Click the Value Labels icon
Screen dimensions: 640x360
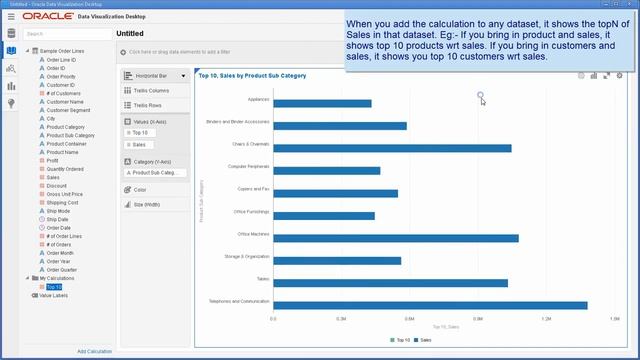click(x=35, y=296)
